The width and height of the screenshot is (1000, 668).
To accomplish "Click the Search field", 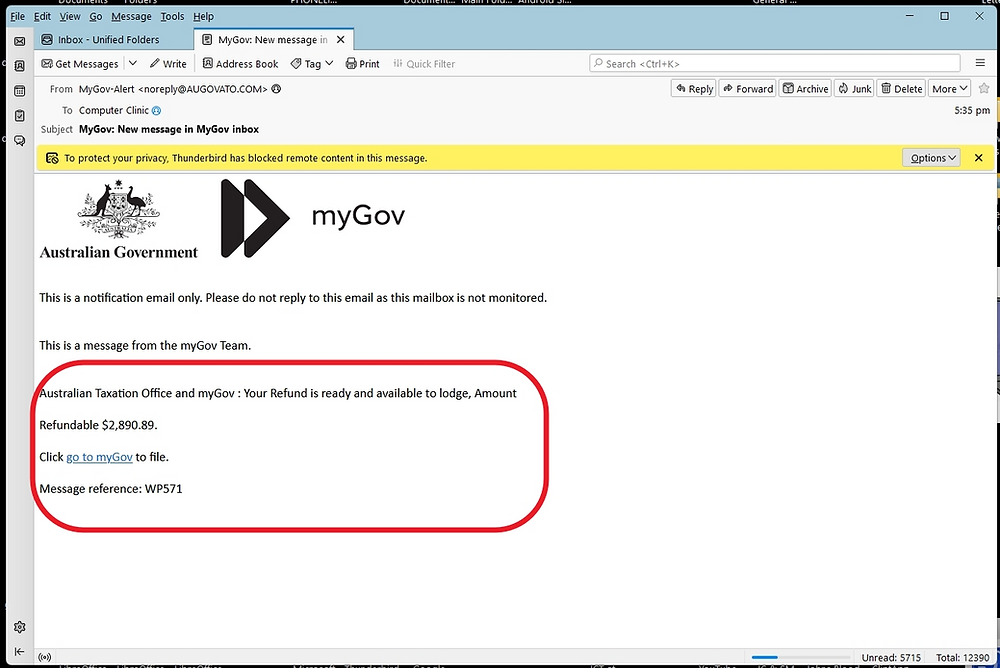I will click(775, 63).
